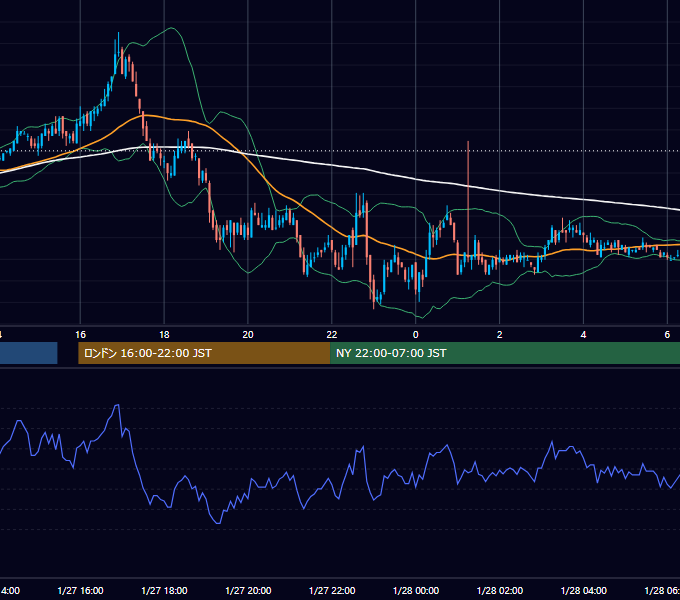
Task: Click the blue session bar before ロンドン
Action: pyautogui.click(x=29, y=353)
